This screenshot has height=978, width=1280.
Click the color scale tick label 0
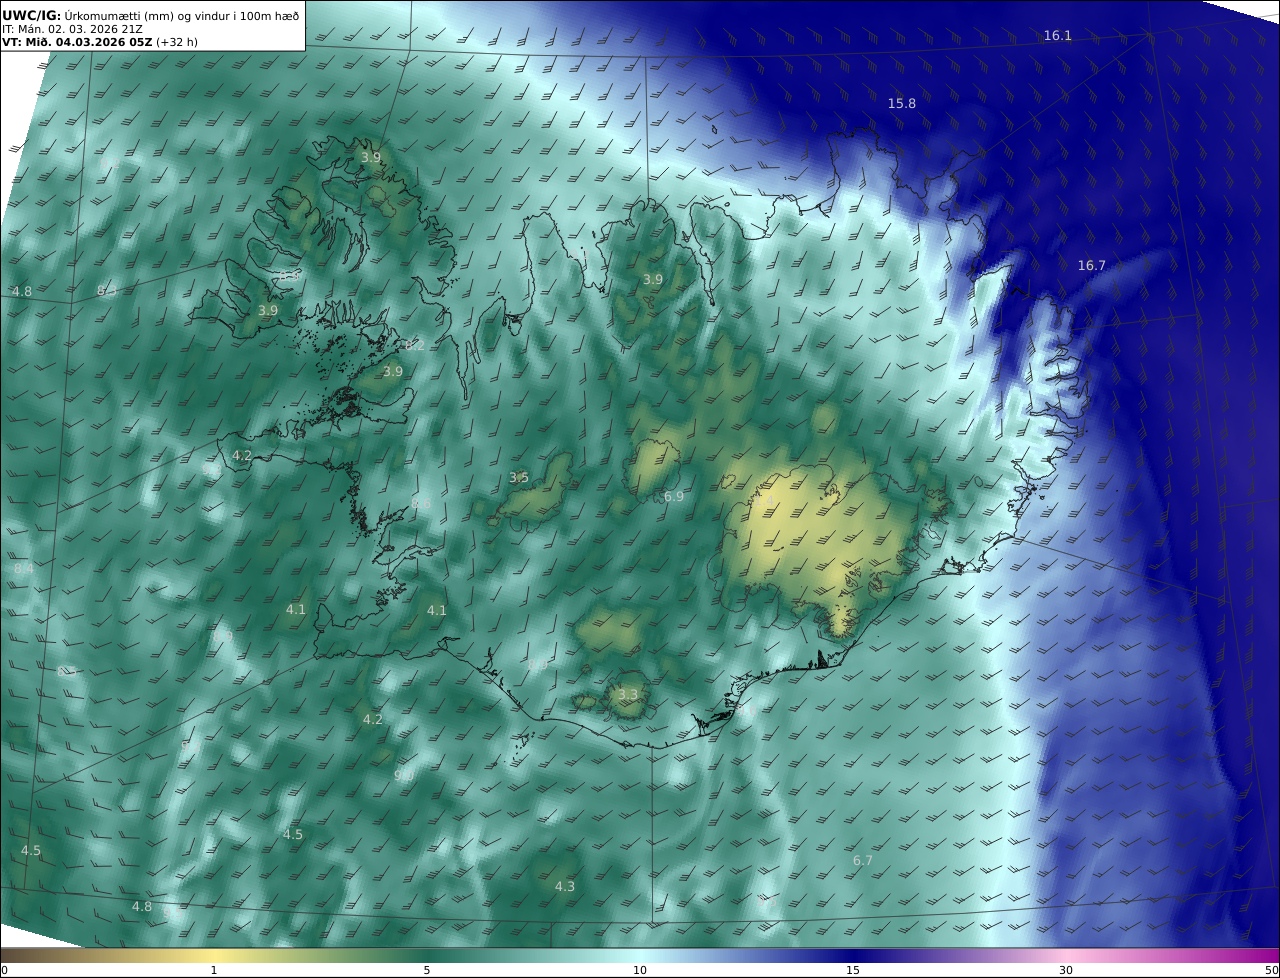(x=4, y=970)
